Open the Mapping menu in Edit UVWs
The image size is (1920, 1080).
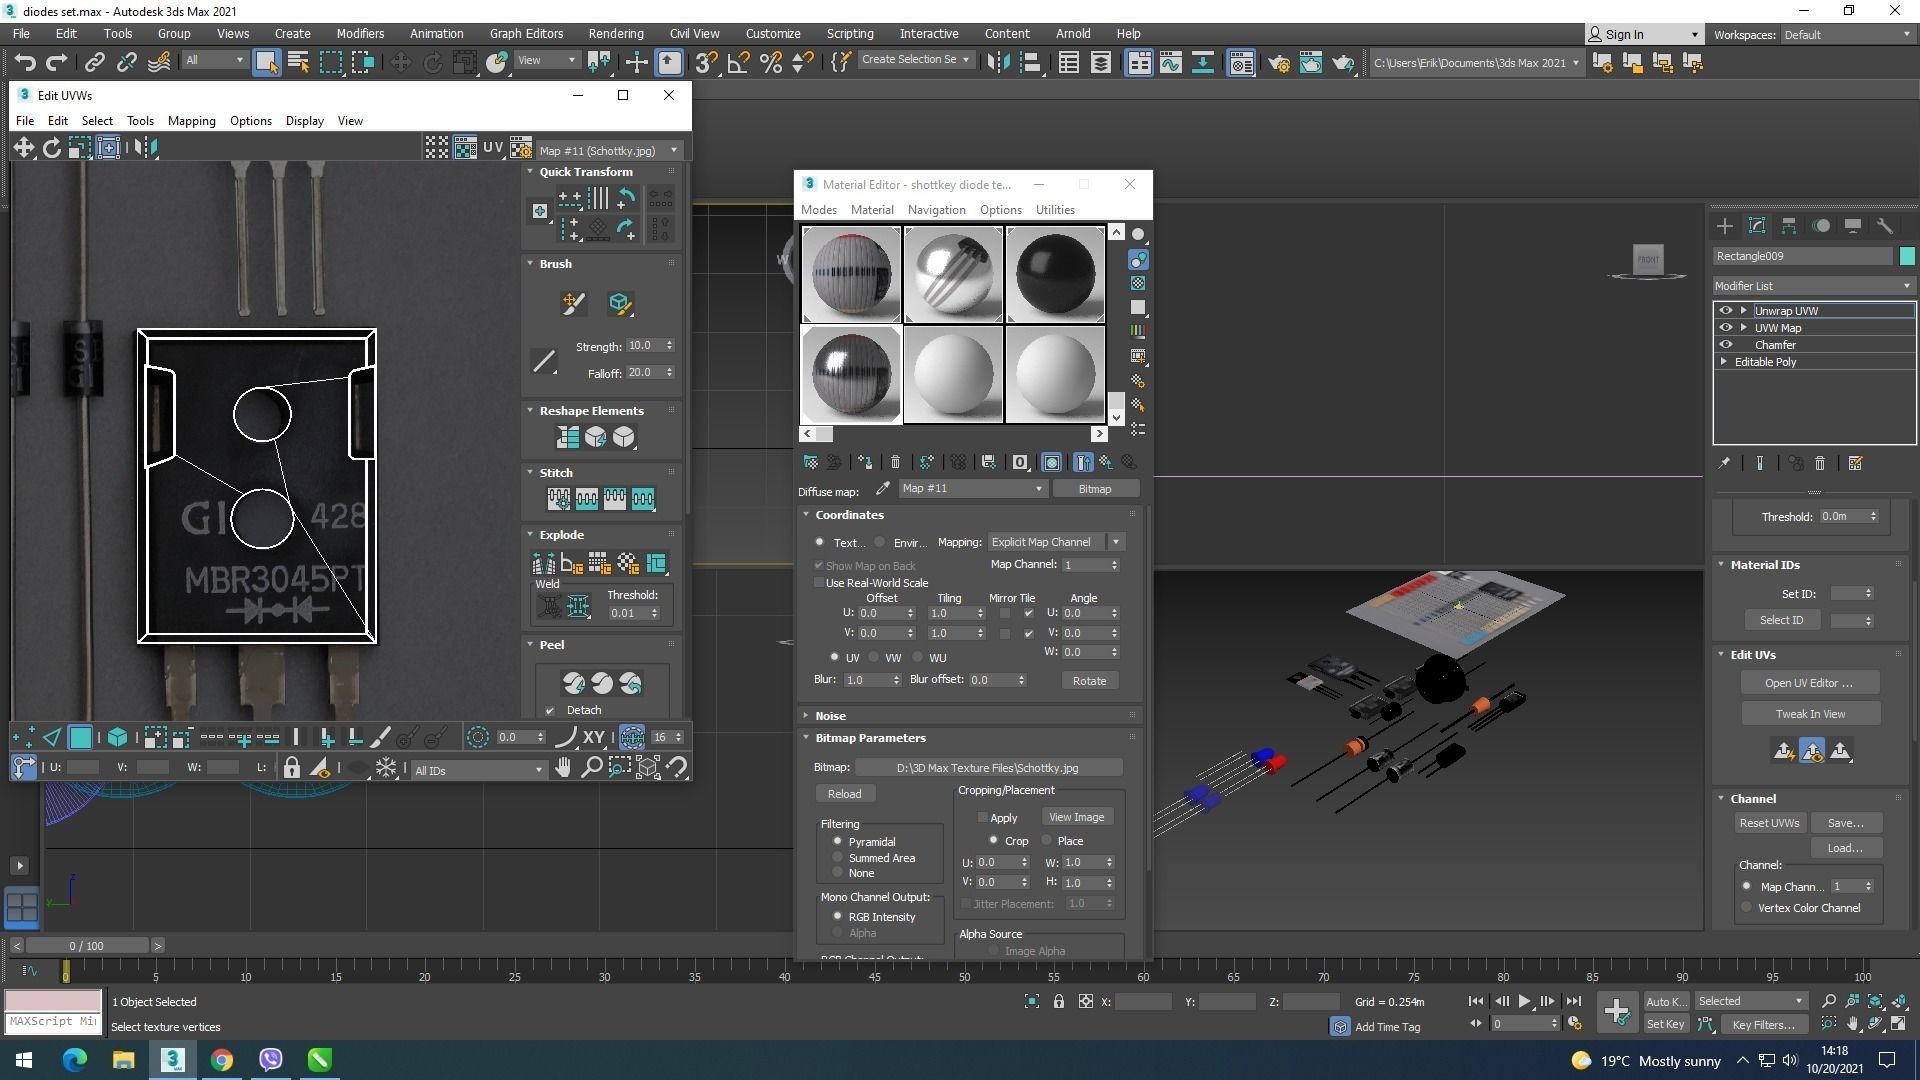[x=191, y=121]
